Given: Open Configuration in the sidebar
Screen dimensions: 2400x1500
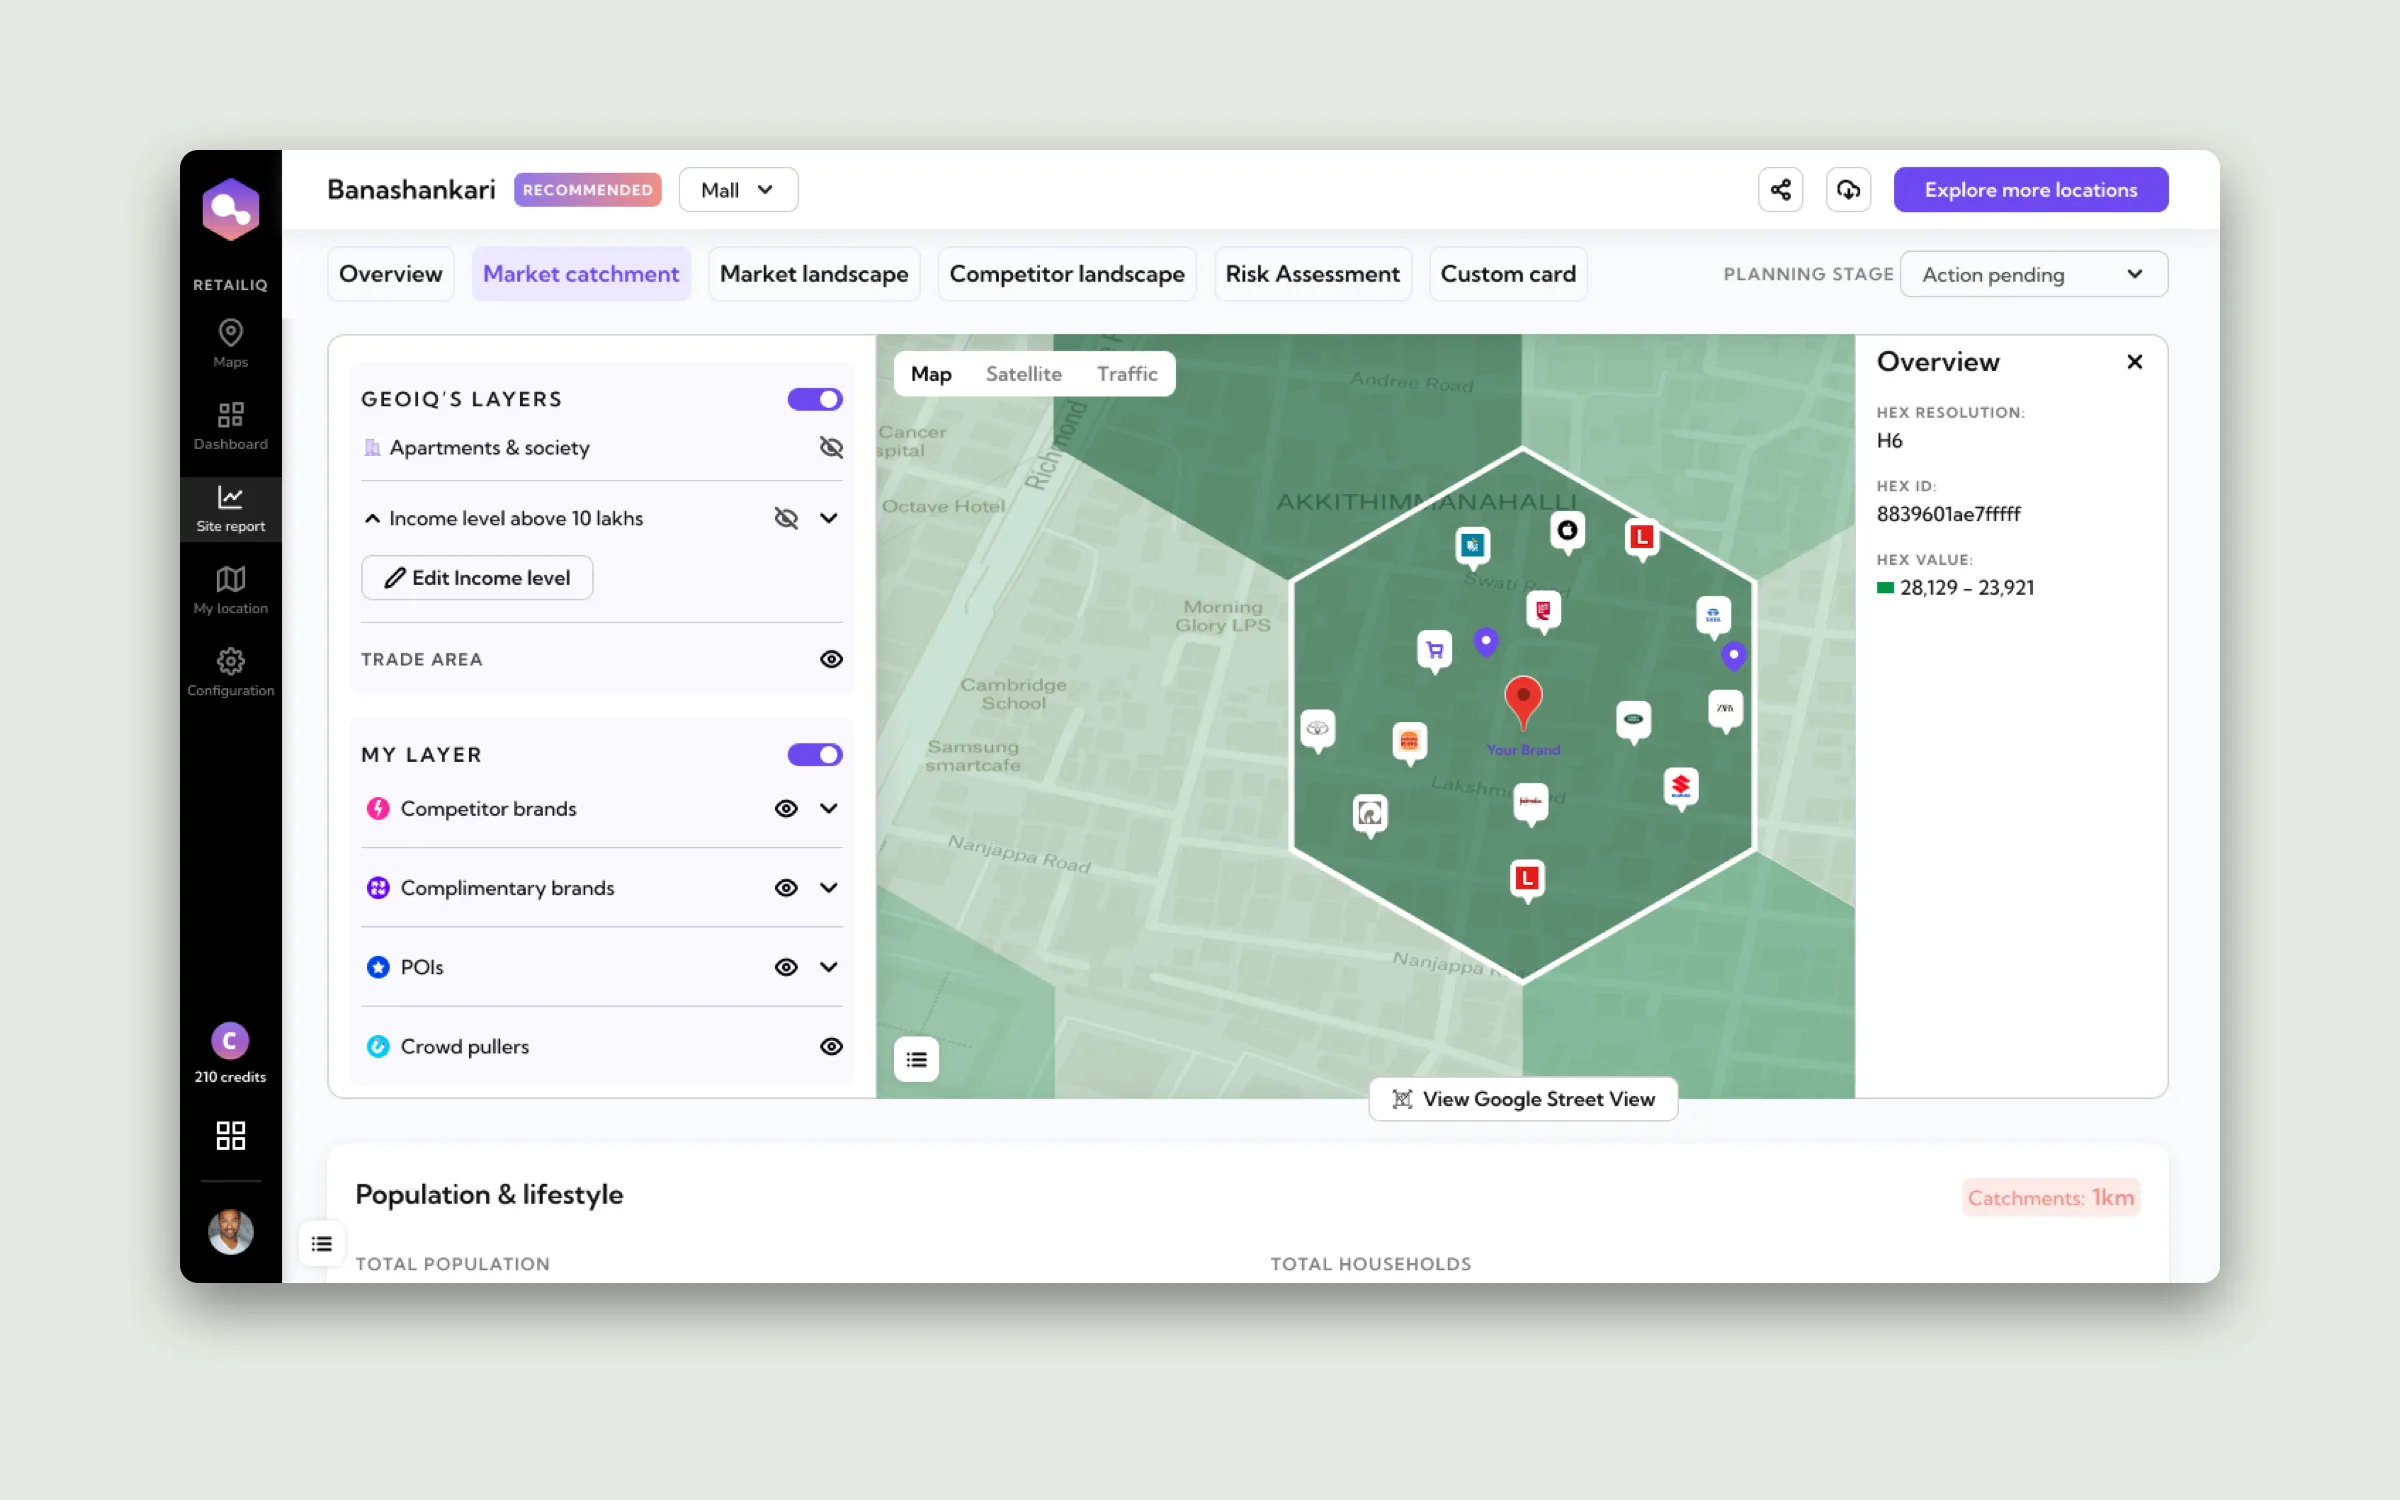Looking at the screenshot, I should (x=230, y=672).
